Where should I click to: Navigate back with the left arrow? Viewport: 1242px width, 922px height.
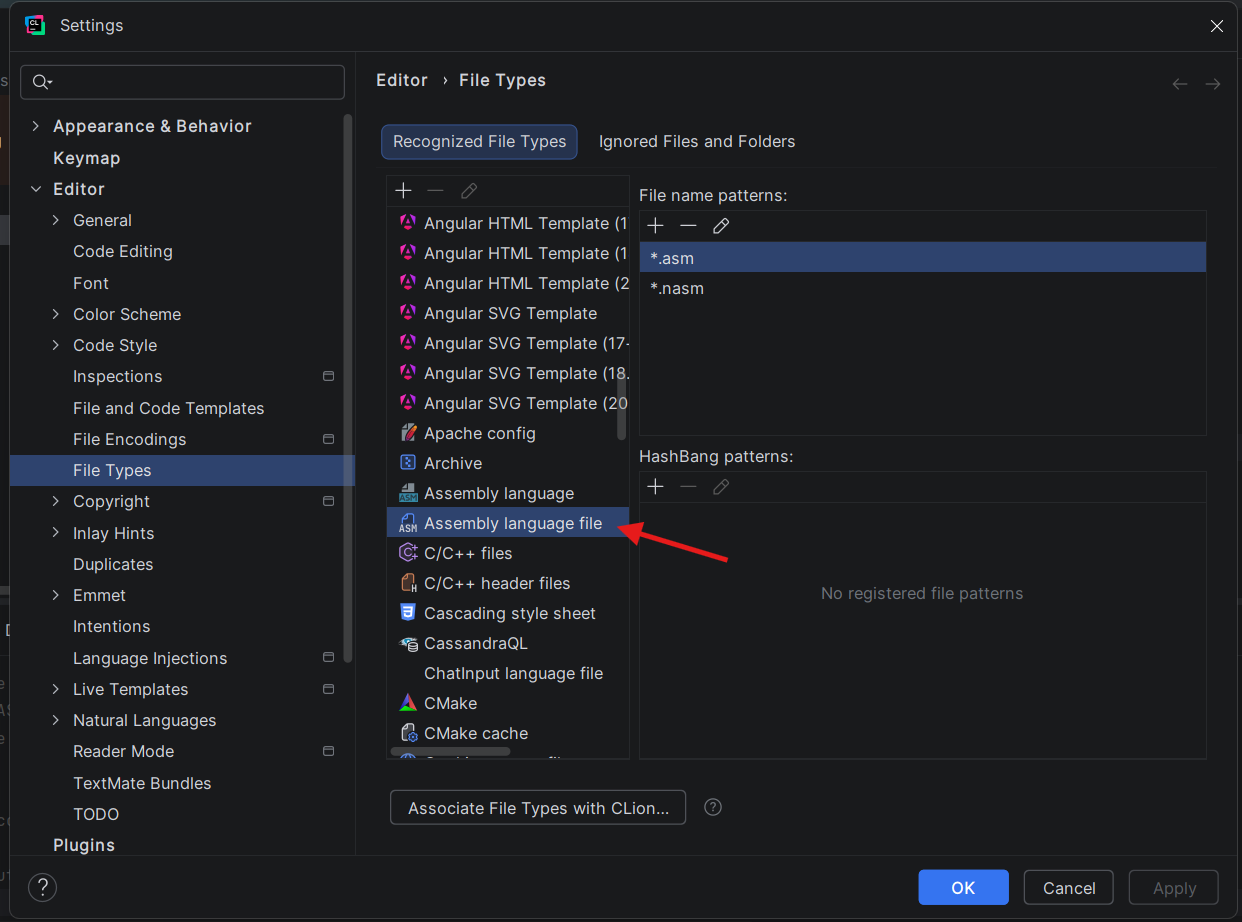pyautogui.click(x=1180, y=84)
